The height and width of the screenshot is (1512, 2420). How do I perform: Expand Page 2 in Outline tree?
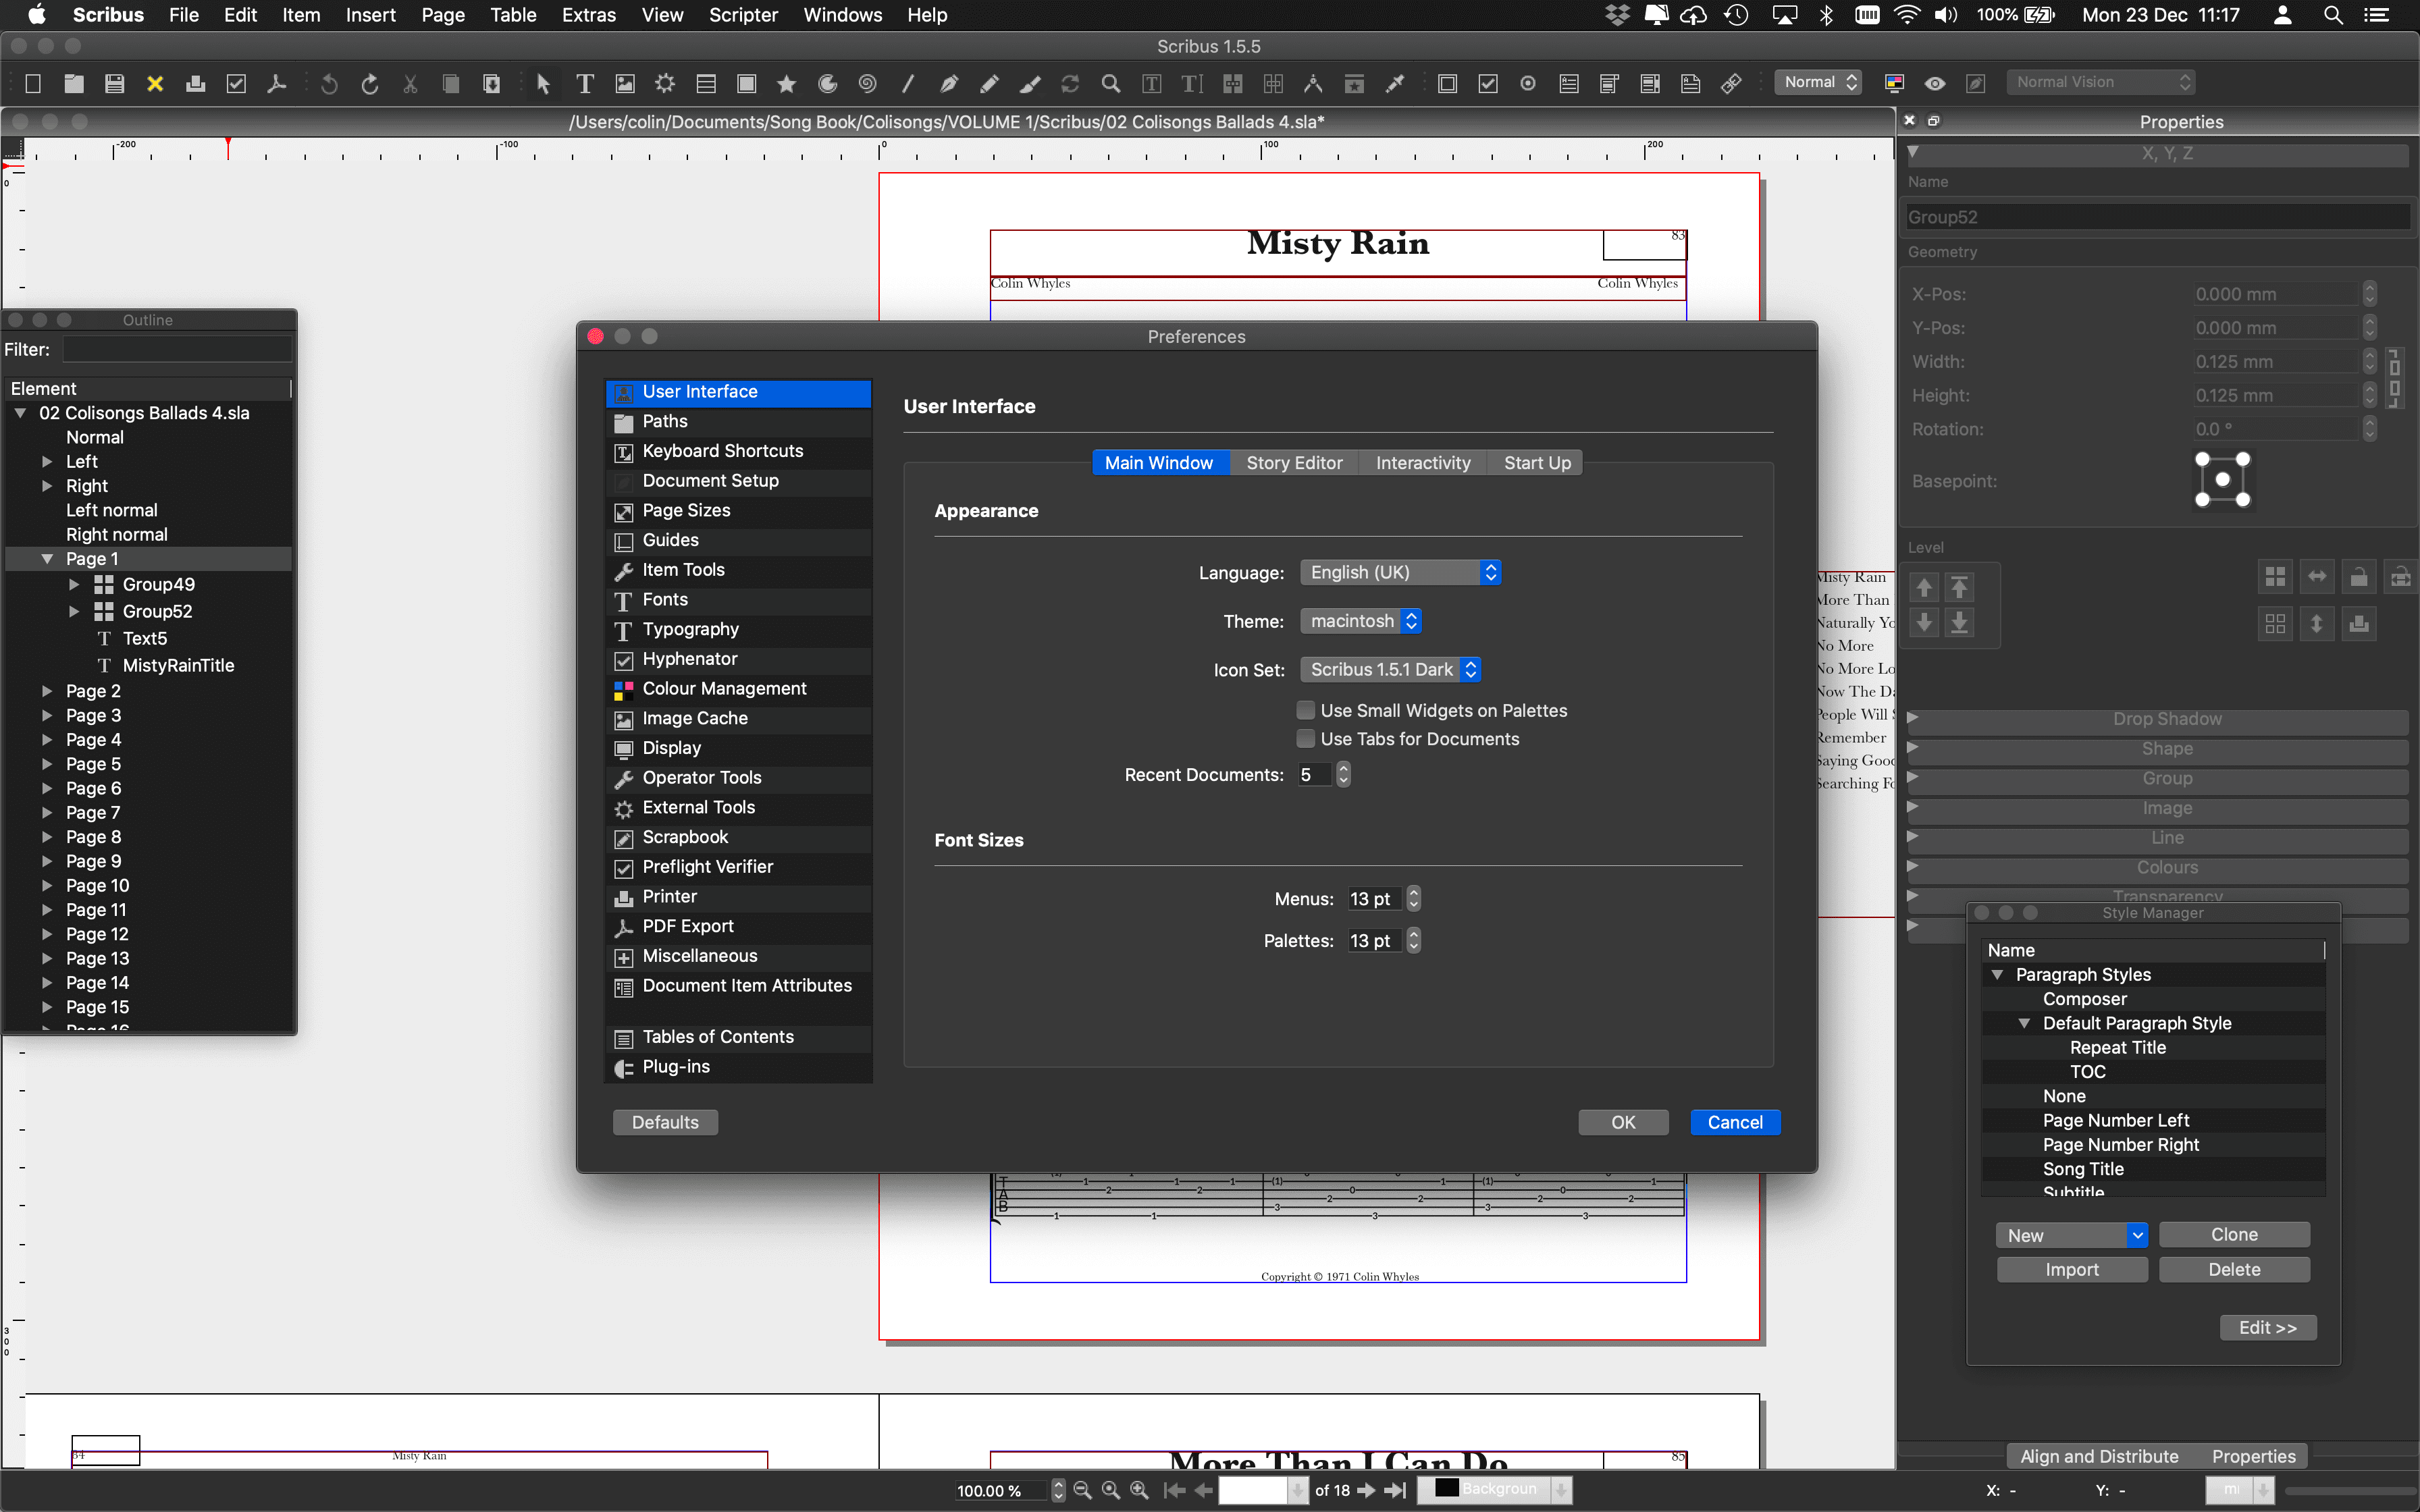click(x=47, y=691)
